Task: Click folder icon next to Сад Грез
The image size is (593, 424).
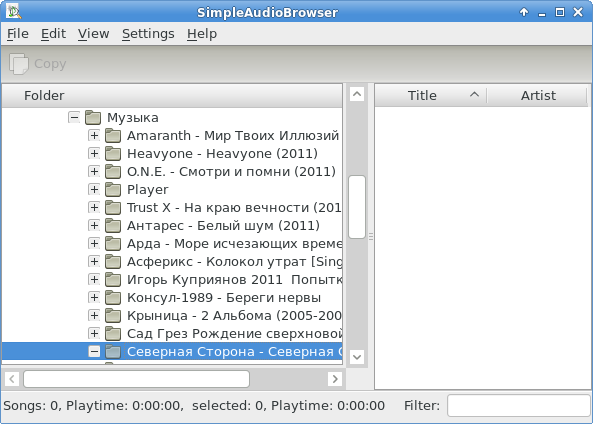Action: pos(113,334)
